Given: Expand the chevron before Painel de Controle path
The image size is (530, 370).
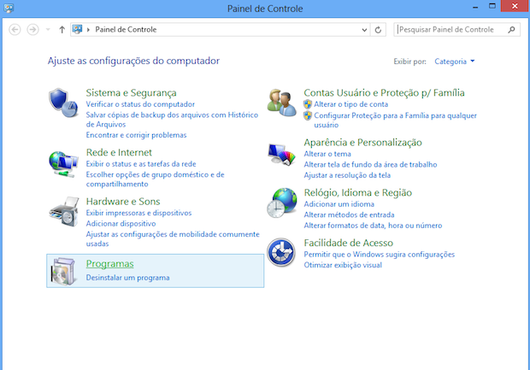Looking at the screenshot, I should 88,30.
